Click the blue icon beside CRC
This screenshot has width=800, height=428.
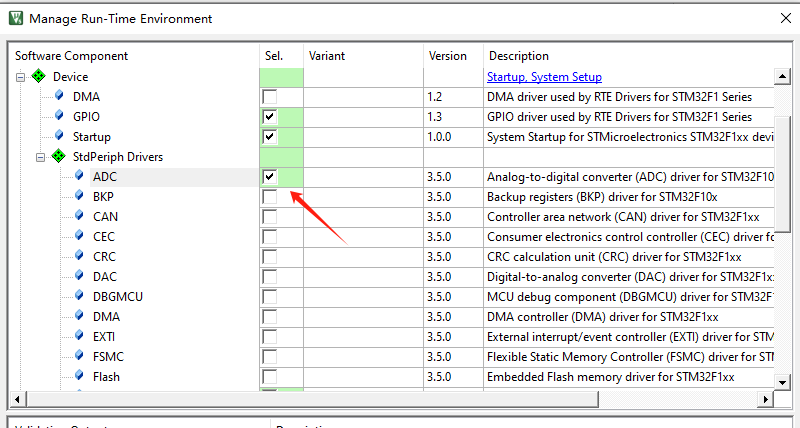click(79, 255)
